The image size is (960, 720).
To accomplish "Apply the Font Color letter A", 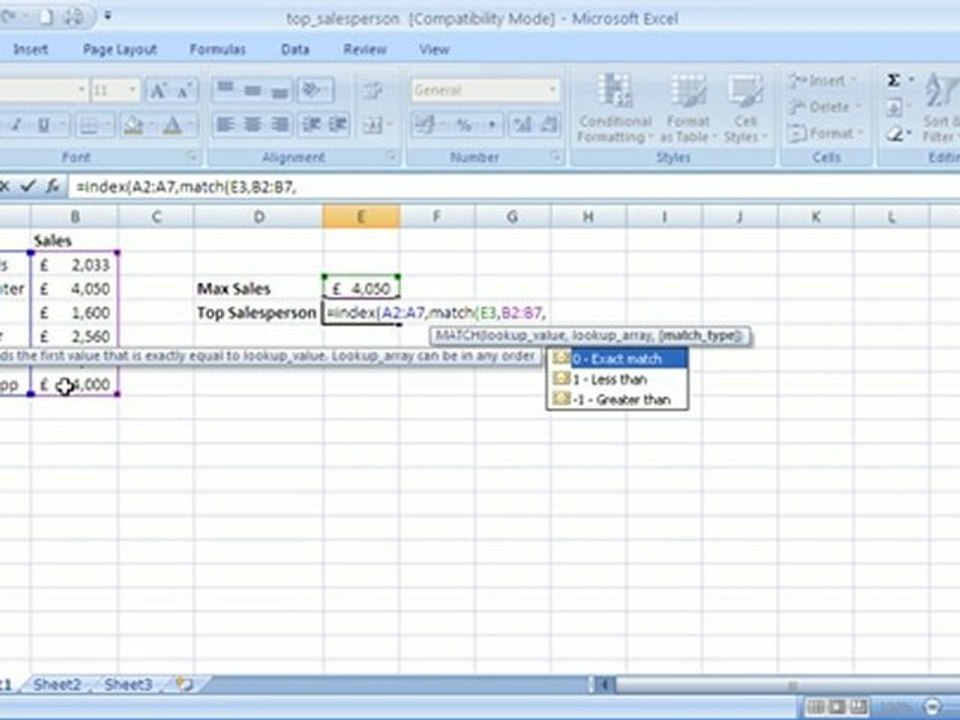I will [173, 126].
